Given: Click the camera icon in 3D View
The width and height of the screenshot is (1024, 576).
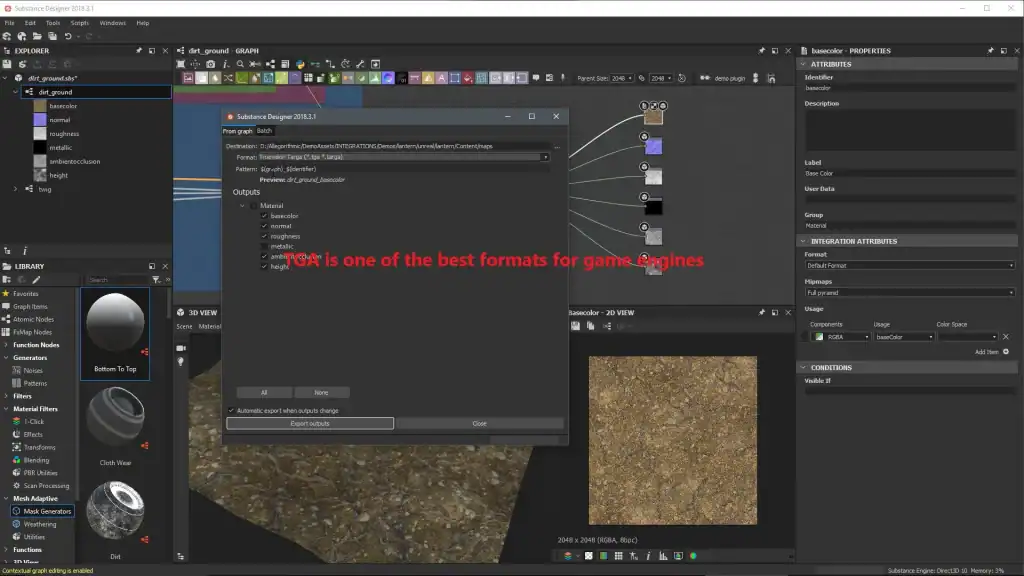Looking at the screenshot, I should tap(181, 348).
